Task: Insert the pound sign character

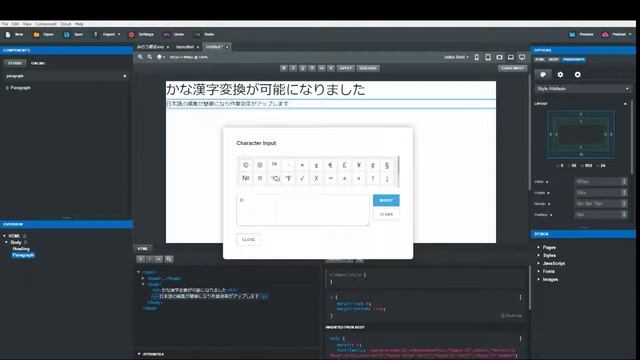Action: 344,165
